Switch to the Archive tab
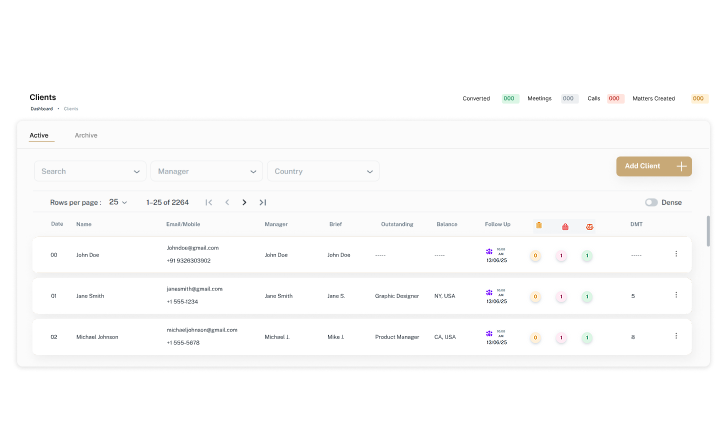Screen dimensions: 727x448 tap(86, 135)
